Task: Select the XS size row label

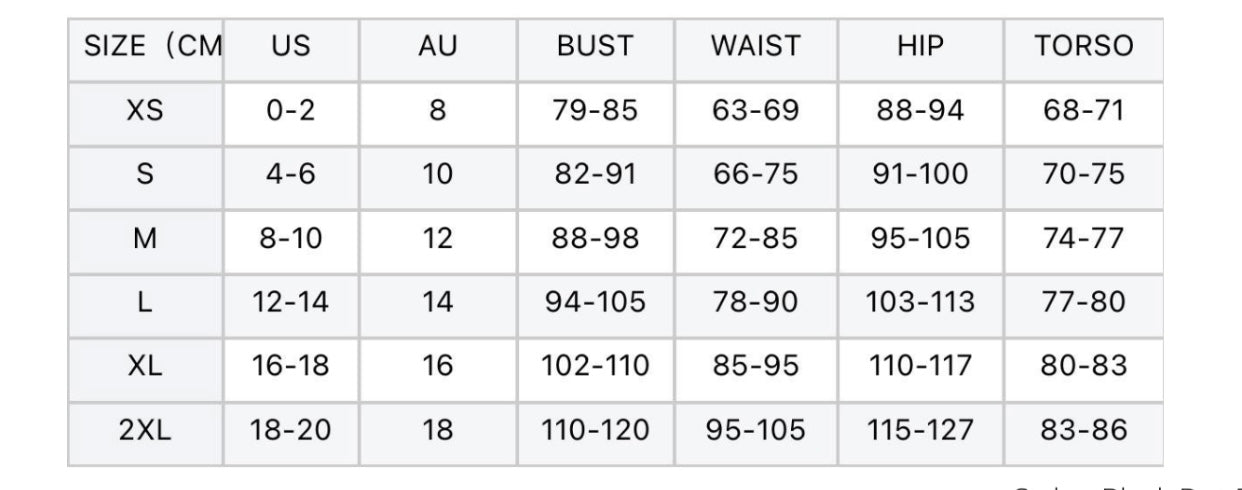Action: pos(145,110)
